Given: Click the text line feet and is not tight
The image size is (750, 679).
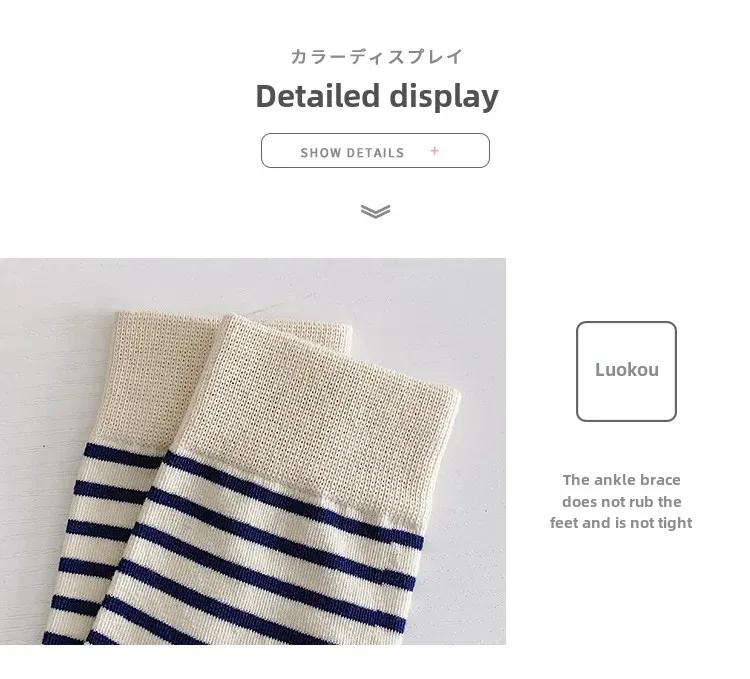Looking at the screenshot, I should point(621,523).
